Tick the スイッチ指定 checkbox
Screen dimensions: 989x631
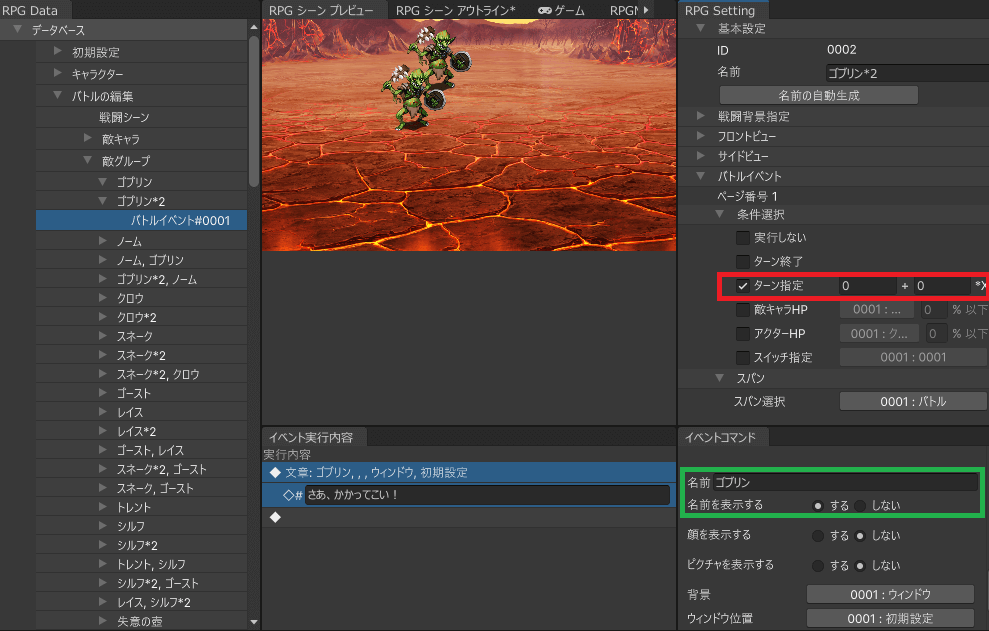pyautogui.click(x=743, y=358)
